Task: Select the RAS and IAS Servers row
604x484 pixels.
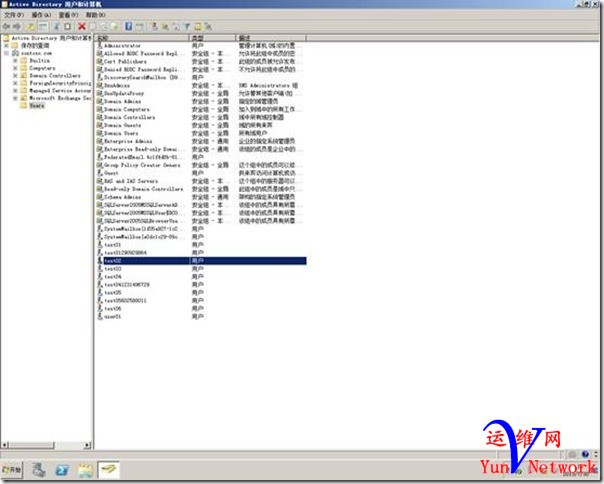Action: pos(201,181)
